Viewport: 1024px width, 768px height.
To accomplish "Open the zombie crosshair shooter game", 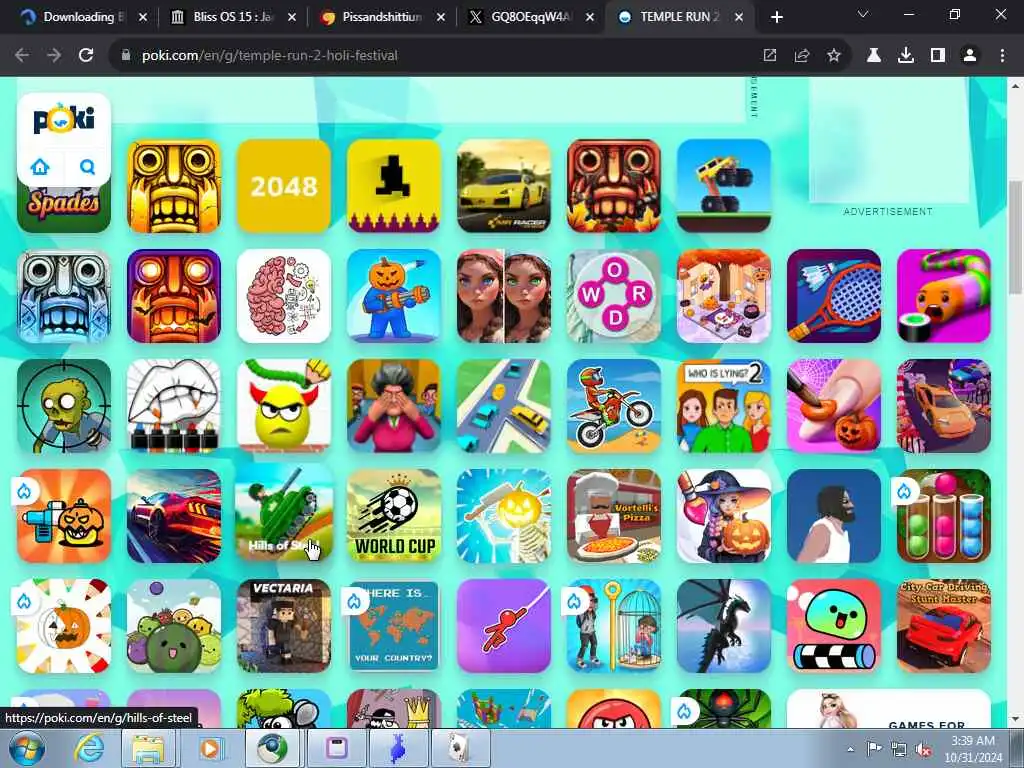I will [x=64, y=406].
